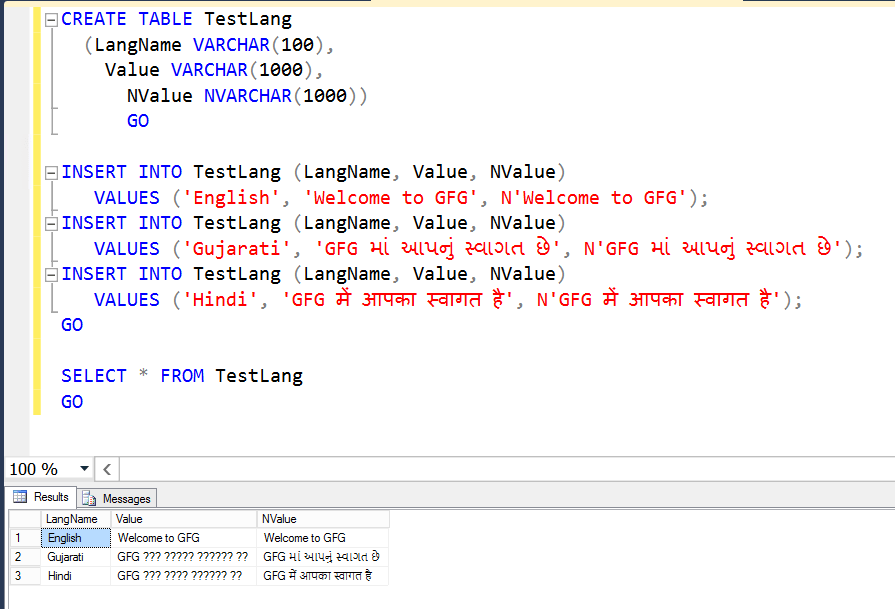Screen dimensions: 895x609
Task: Click the Value column header
Action: [180, 518]
